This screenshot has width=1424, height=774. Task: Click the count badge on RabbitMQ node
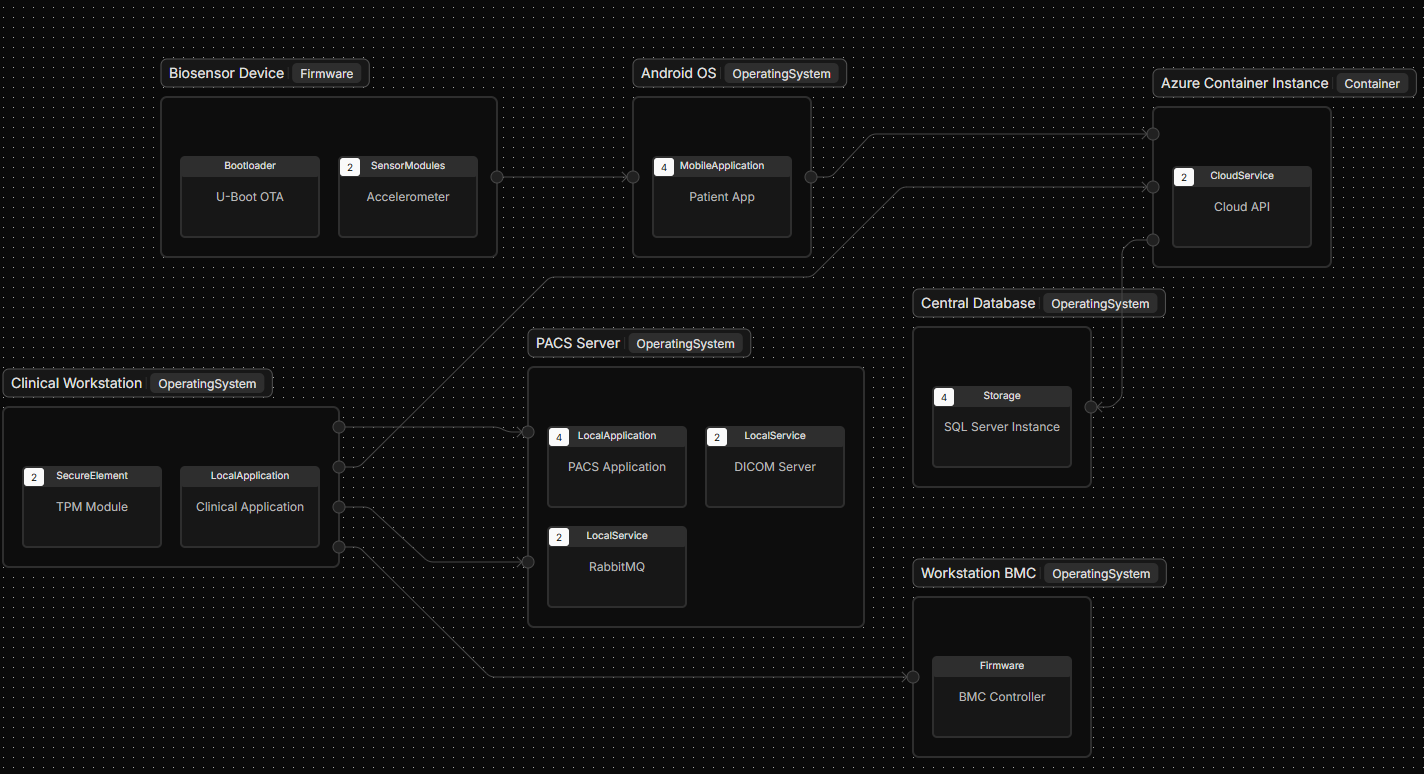pos(559,537)
